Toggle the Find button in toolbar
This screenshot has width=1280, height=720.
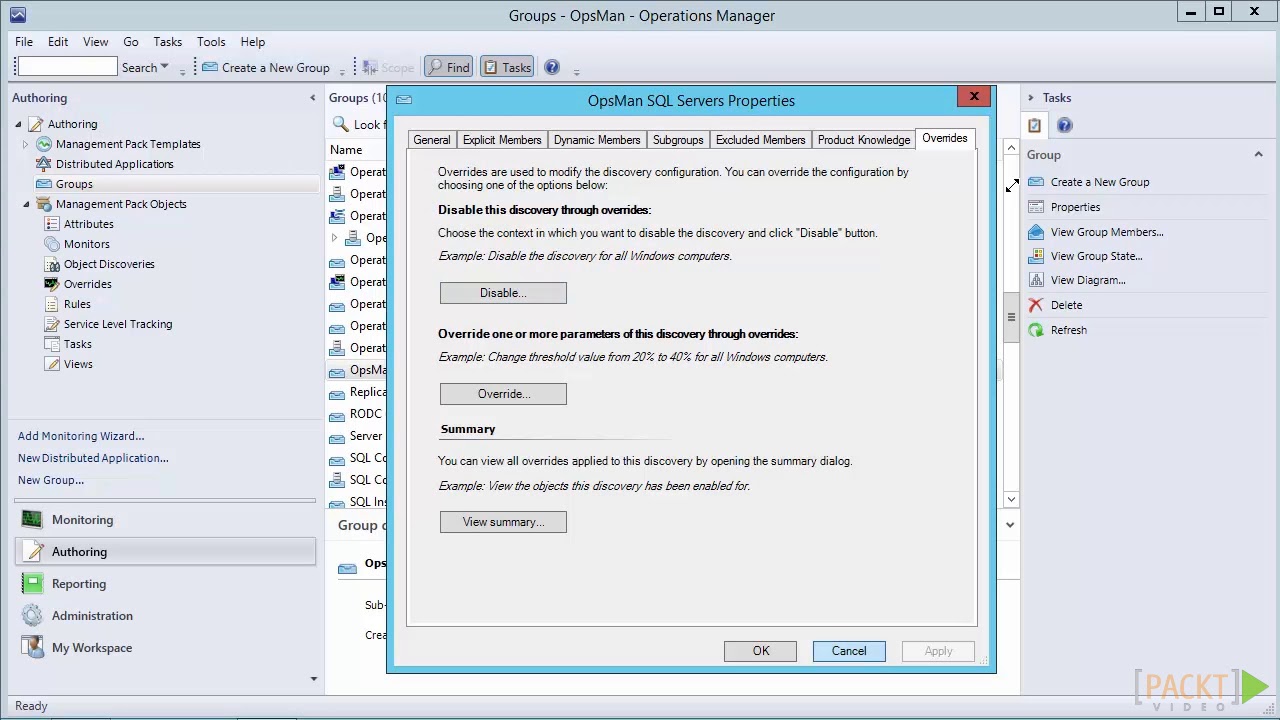coord(448,67)
